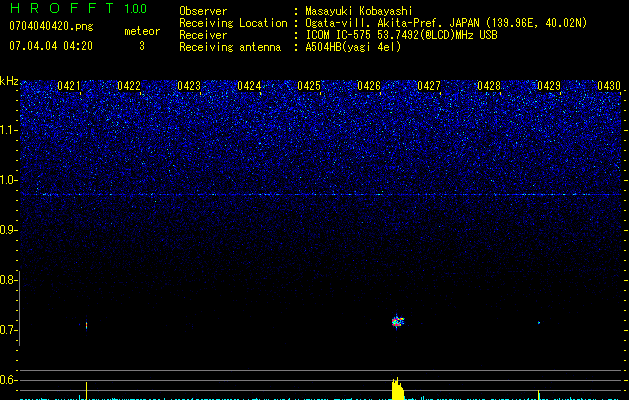
Task: Click the Receiving Location value text
Action: coord(446,23)
